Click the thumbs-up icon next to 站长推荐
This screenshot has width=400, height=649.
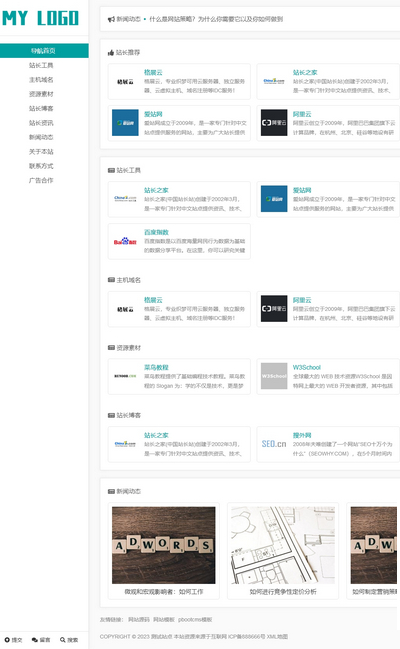(x=111, y=53)
